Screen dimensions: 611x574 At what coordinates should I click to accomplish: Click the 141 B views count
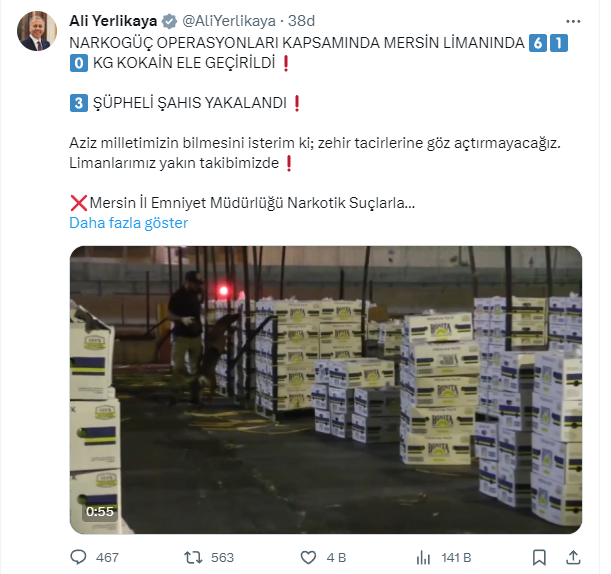click(x=456, y=558)
